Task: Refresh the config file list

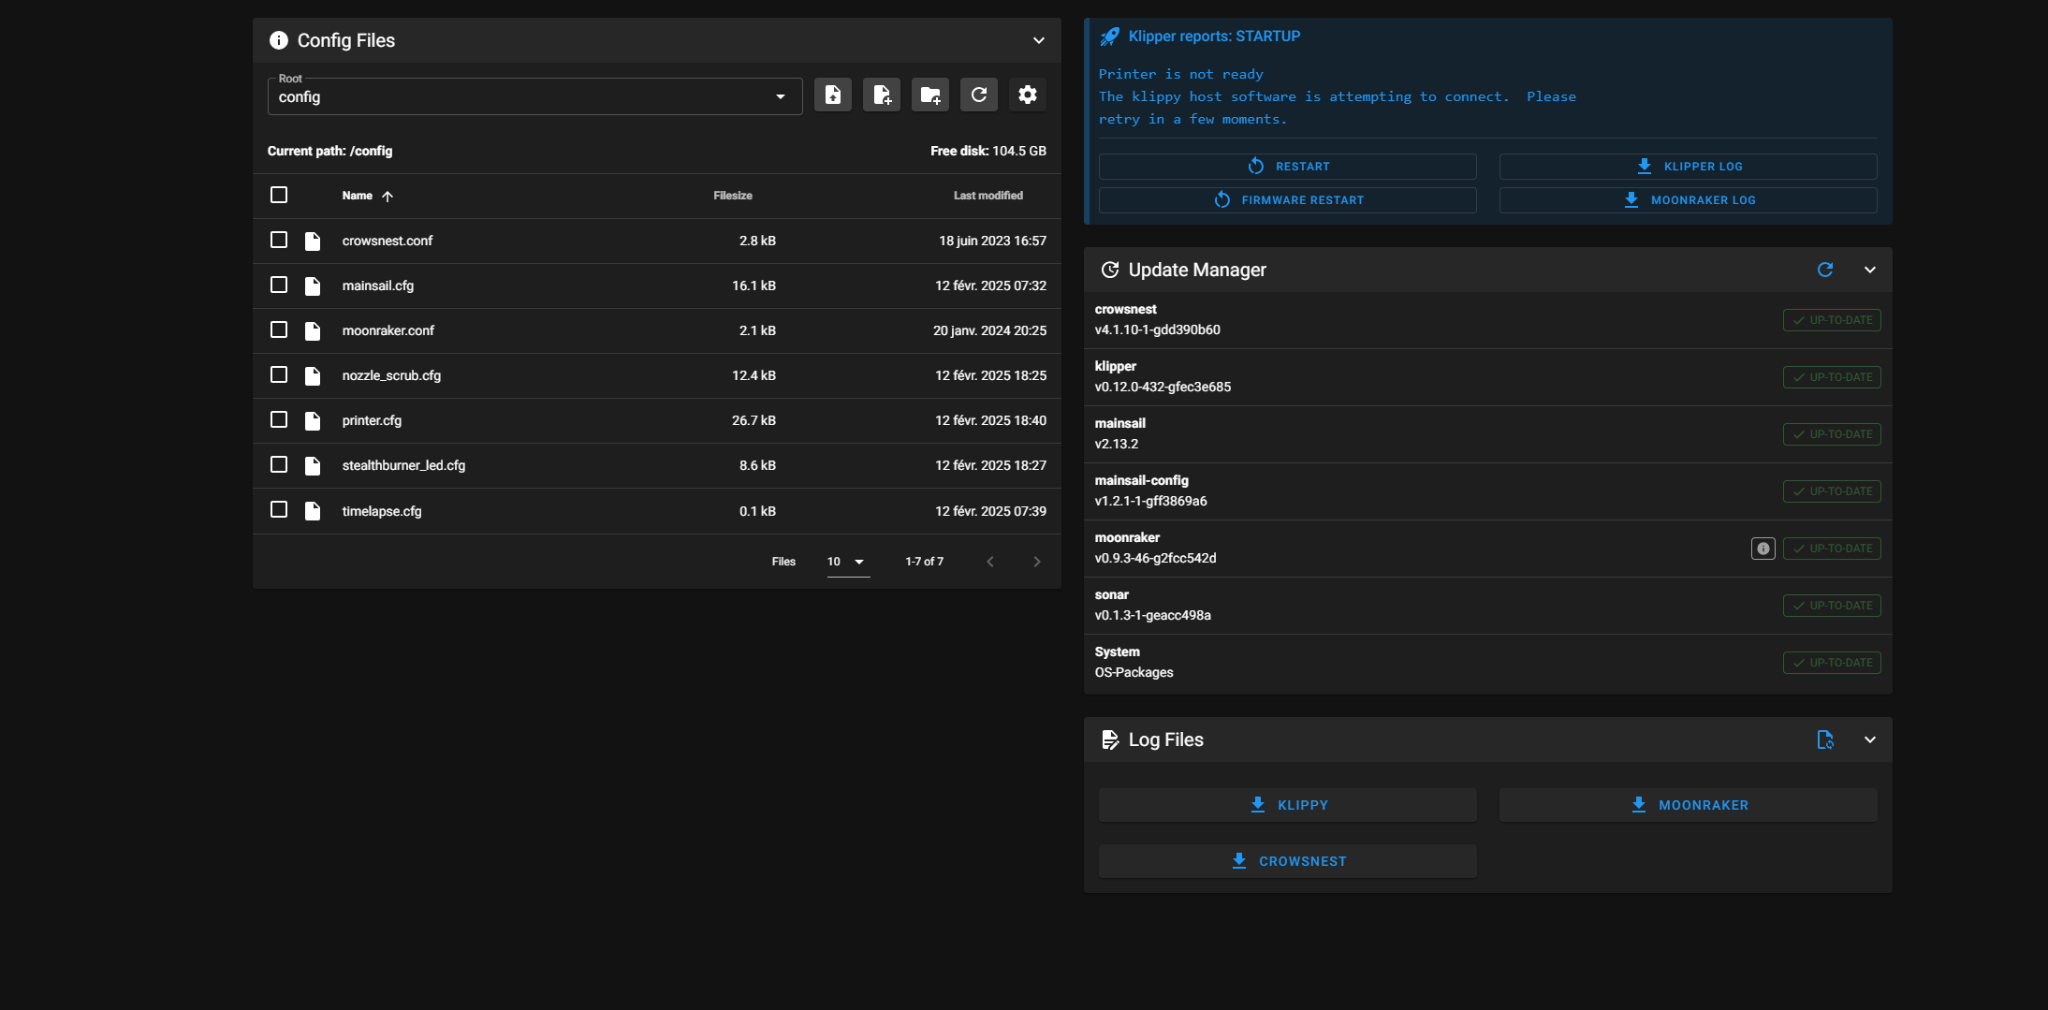Action: 979,95
